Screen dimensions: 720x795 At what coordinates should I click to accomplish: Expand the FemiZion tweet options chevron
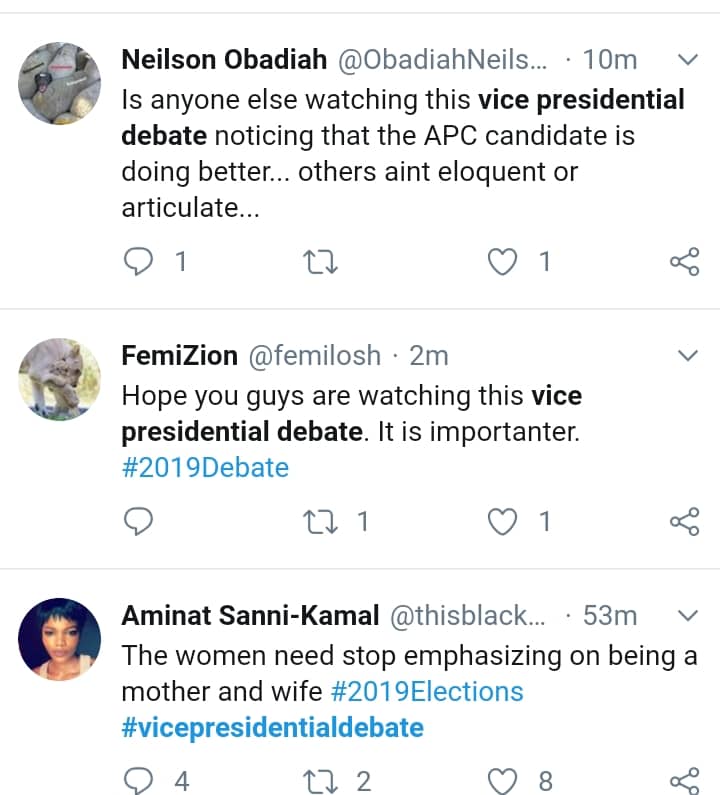pyautogui.click(x=687, y=355)
